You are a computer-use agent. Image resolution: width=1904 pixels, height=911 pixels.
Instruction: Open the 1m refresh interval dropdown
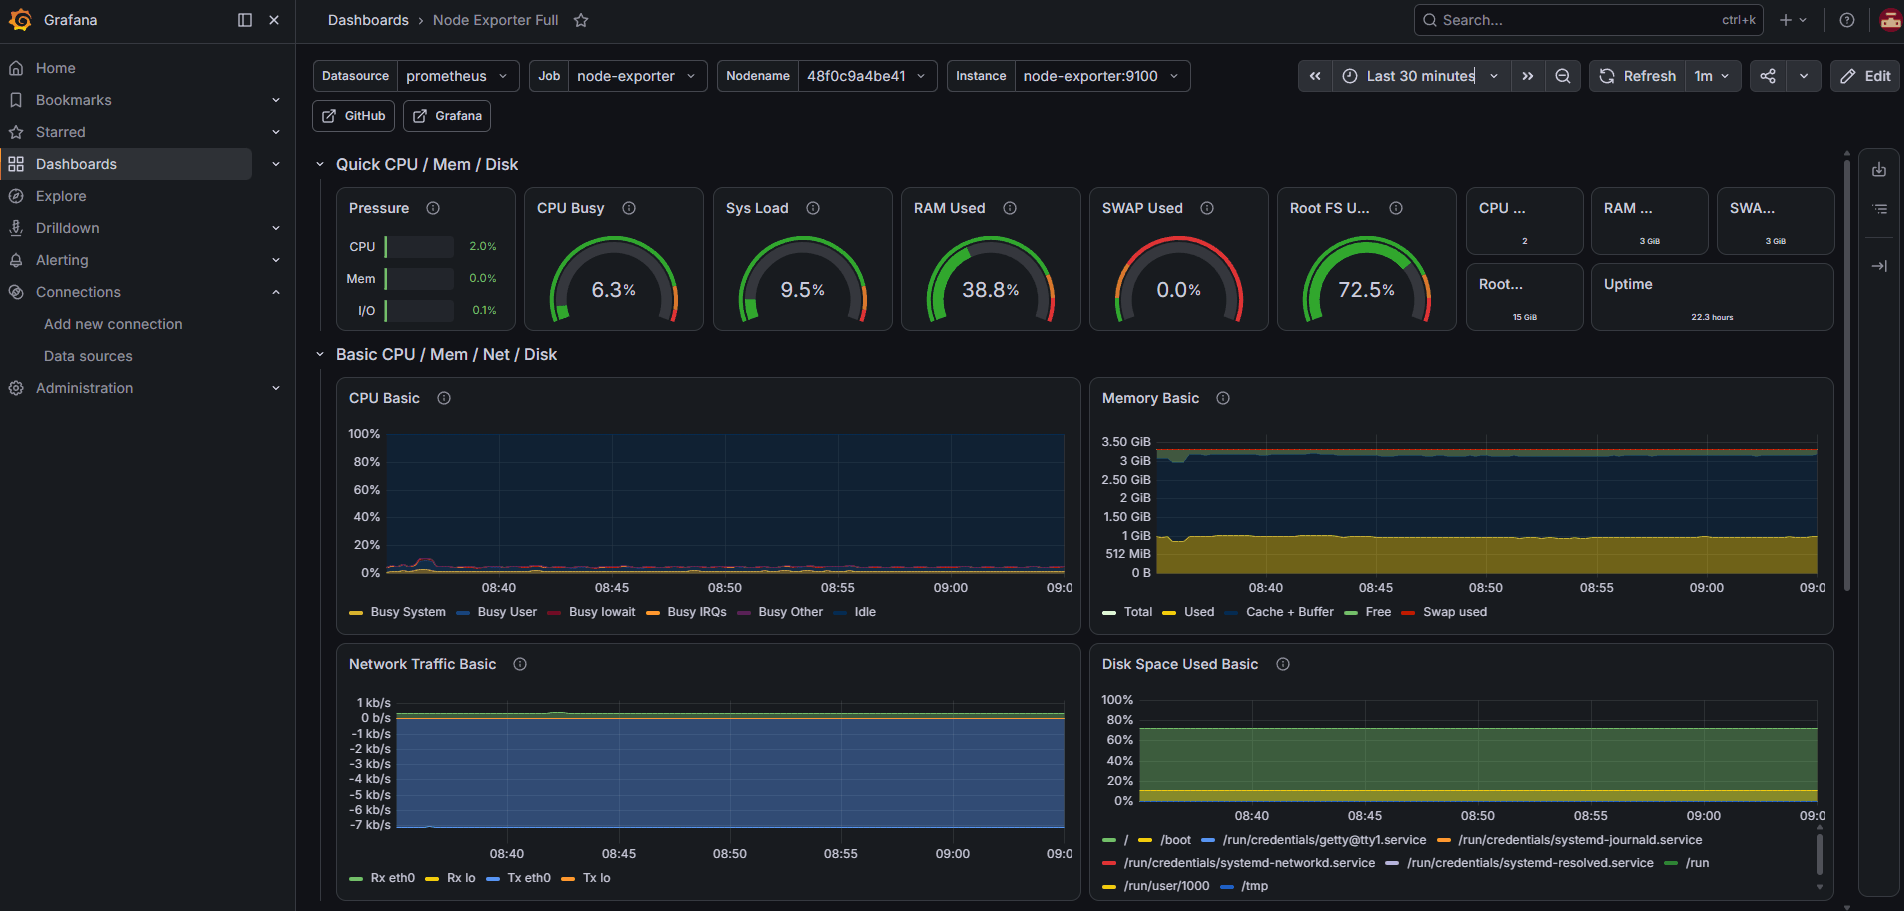(x=1712, y=76)
